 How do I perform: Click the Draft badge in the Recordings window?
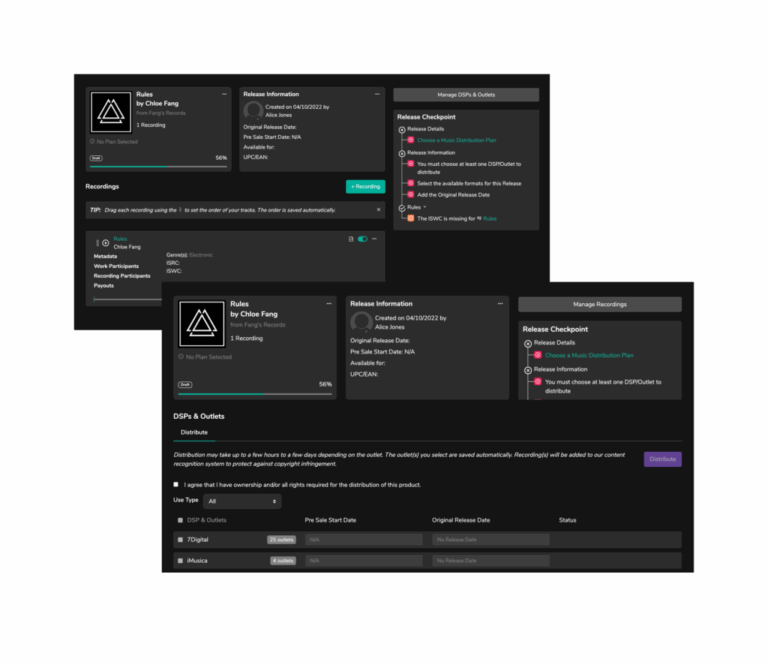click(x=96, y=158)
